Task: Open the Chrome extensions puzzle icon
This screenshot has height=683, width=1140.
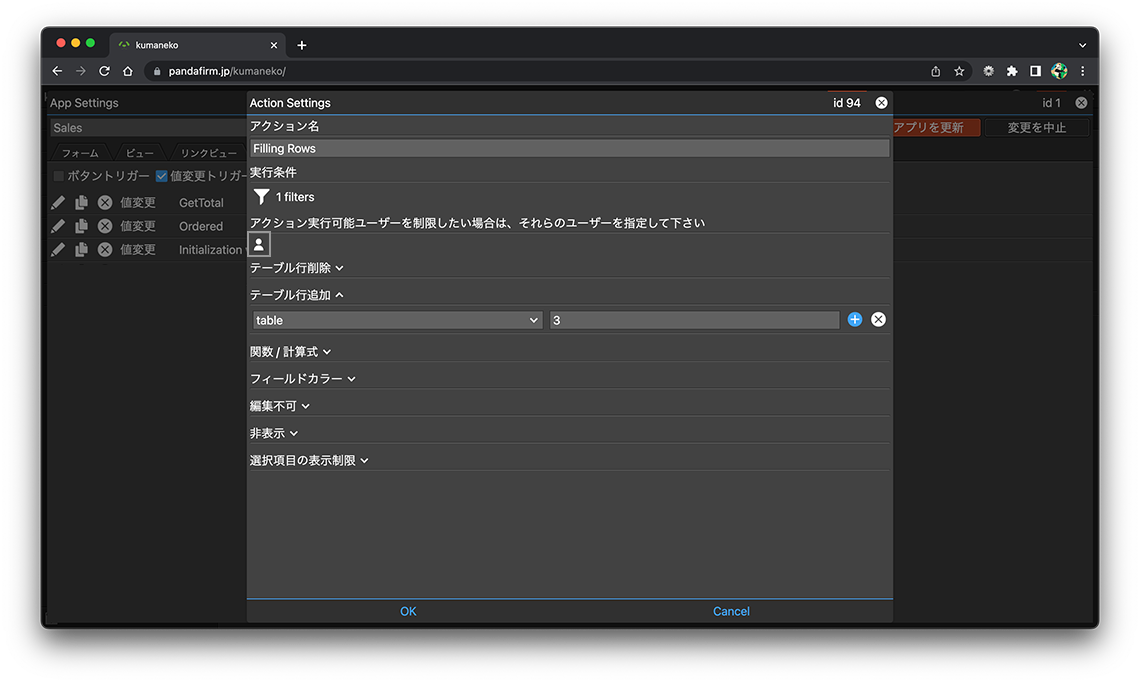Action: 1012,71
